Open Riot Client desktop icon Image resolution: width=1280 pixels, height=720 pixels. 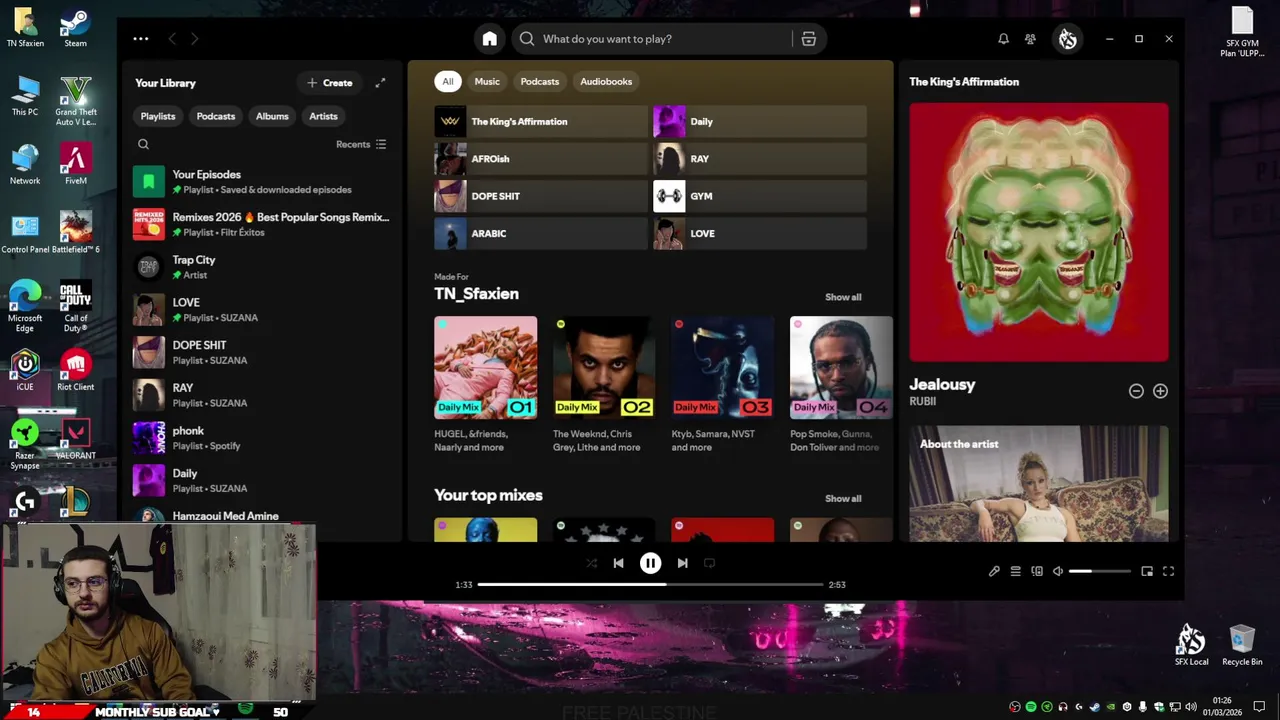75,371
